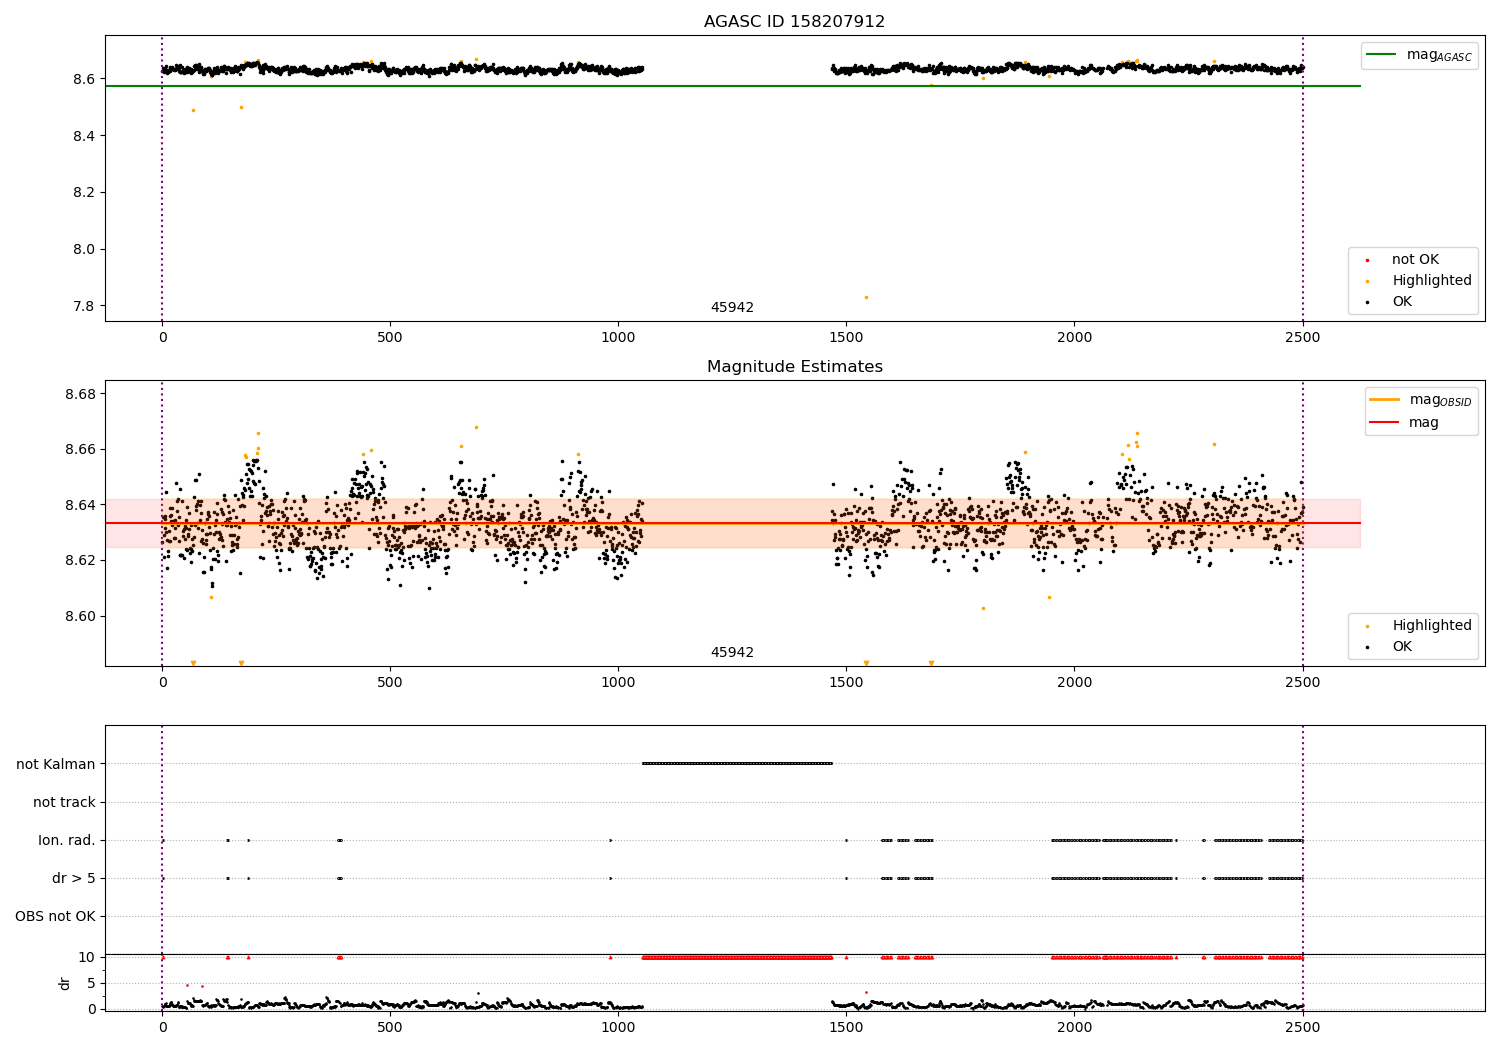The height and width of the screenshot is (1050, 1500).
Task: Select "OK" in the Magnitude Estimates legend
Action: [1402, 647]
